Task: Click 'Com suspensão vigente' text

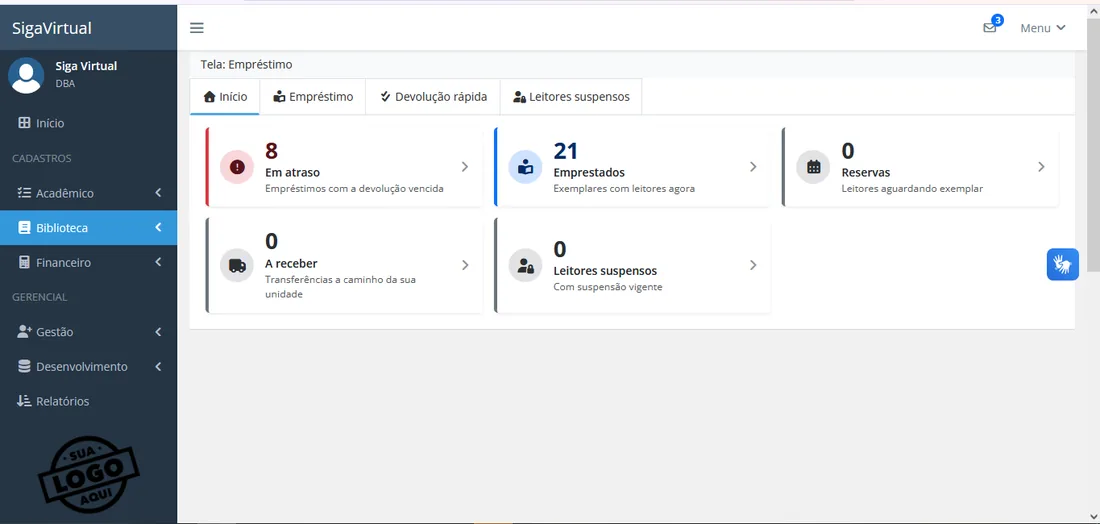Action: [608, 287]
